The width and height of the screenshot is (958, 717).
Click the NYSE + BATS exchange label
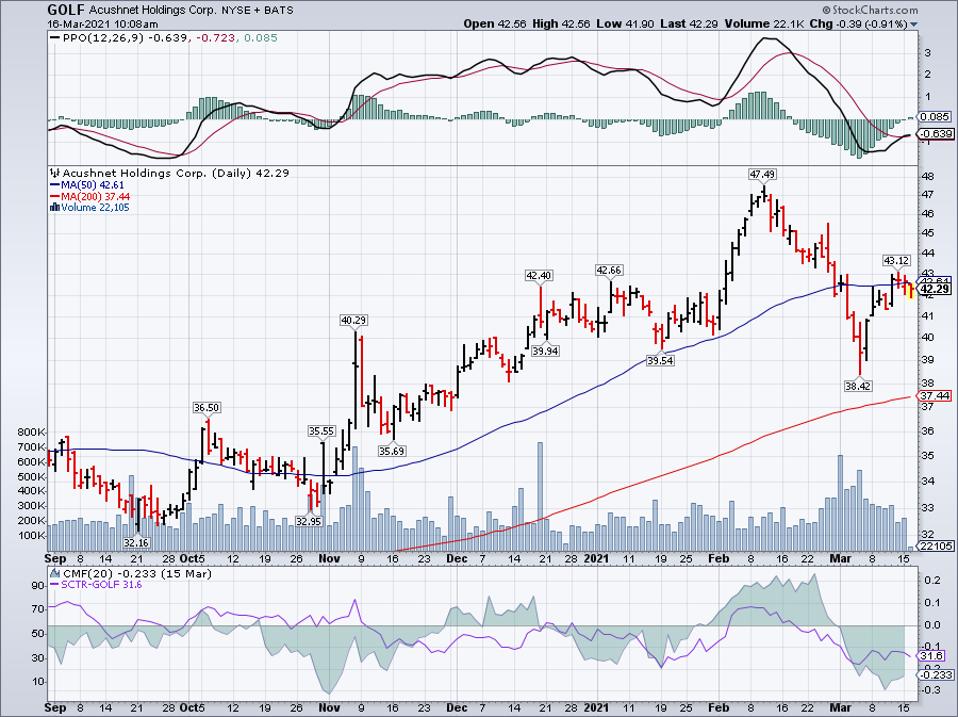click(257, 10)
